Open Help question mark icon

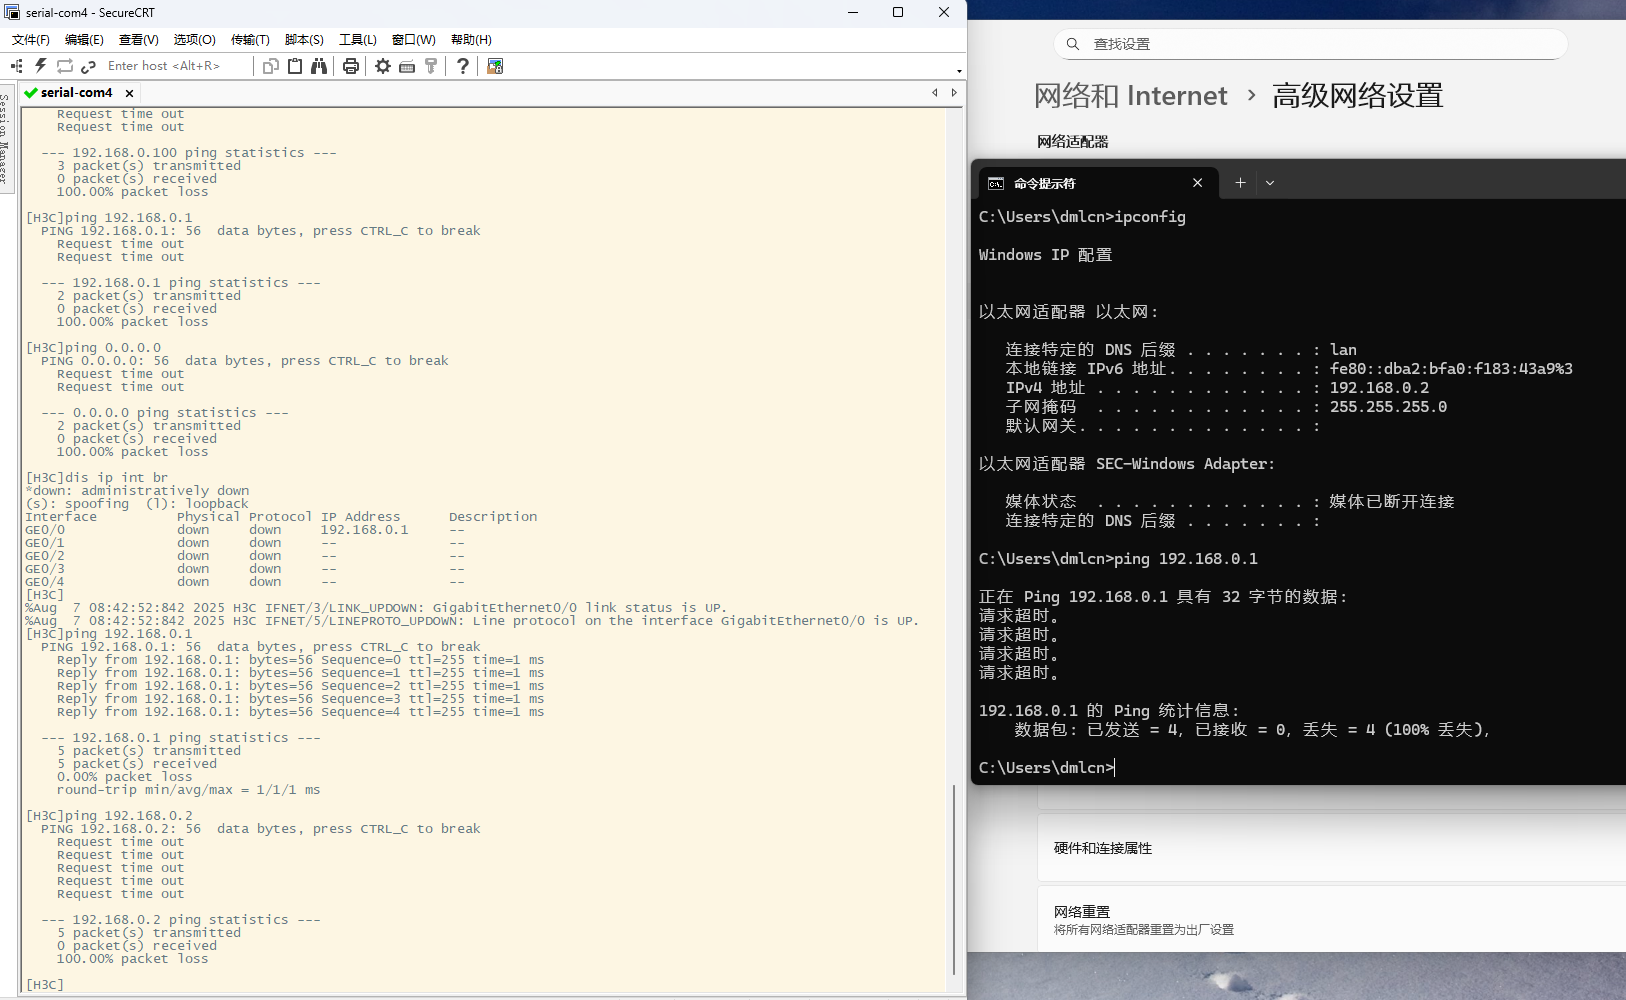click(462, 66)
